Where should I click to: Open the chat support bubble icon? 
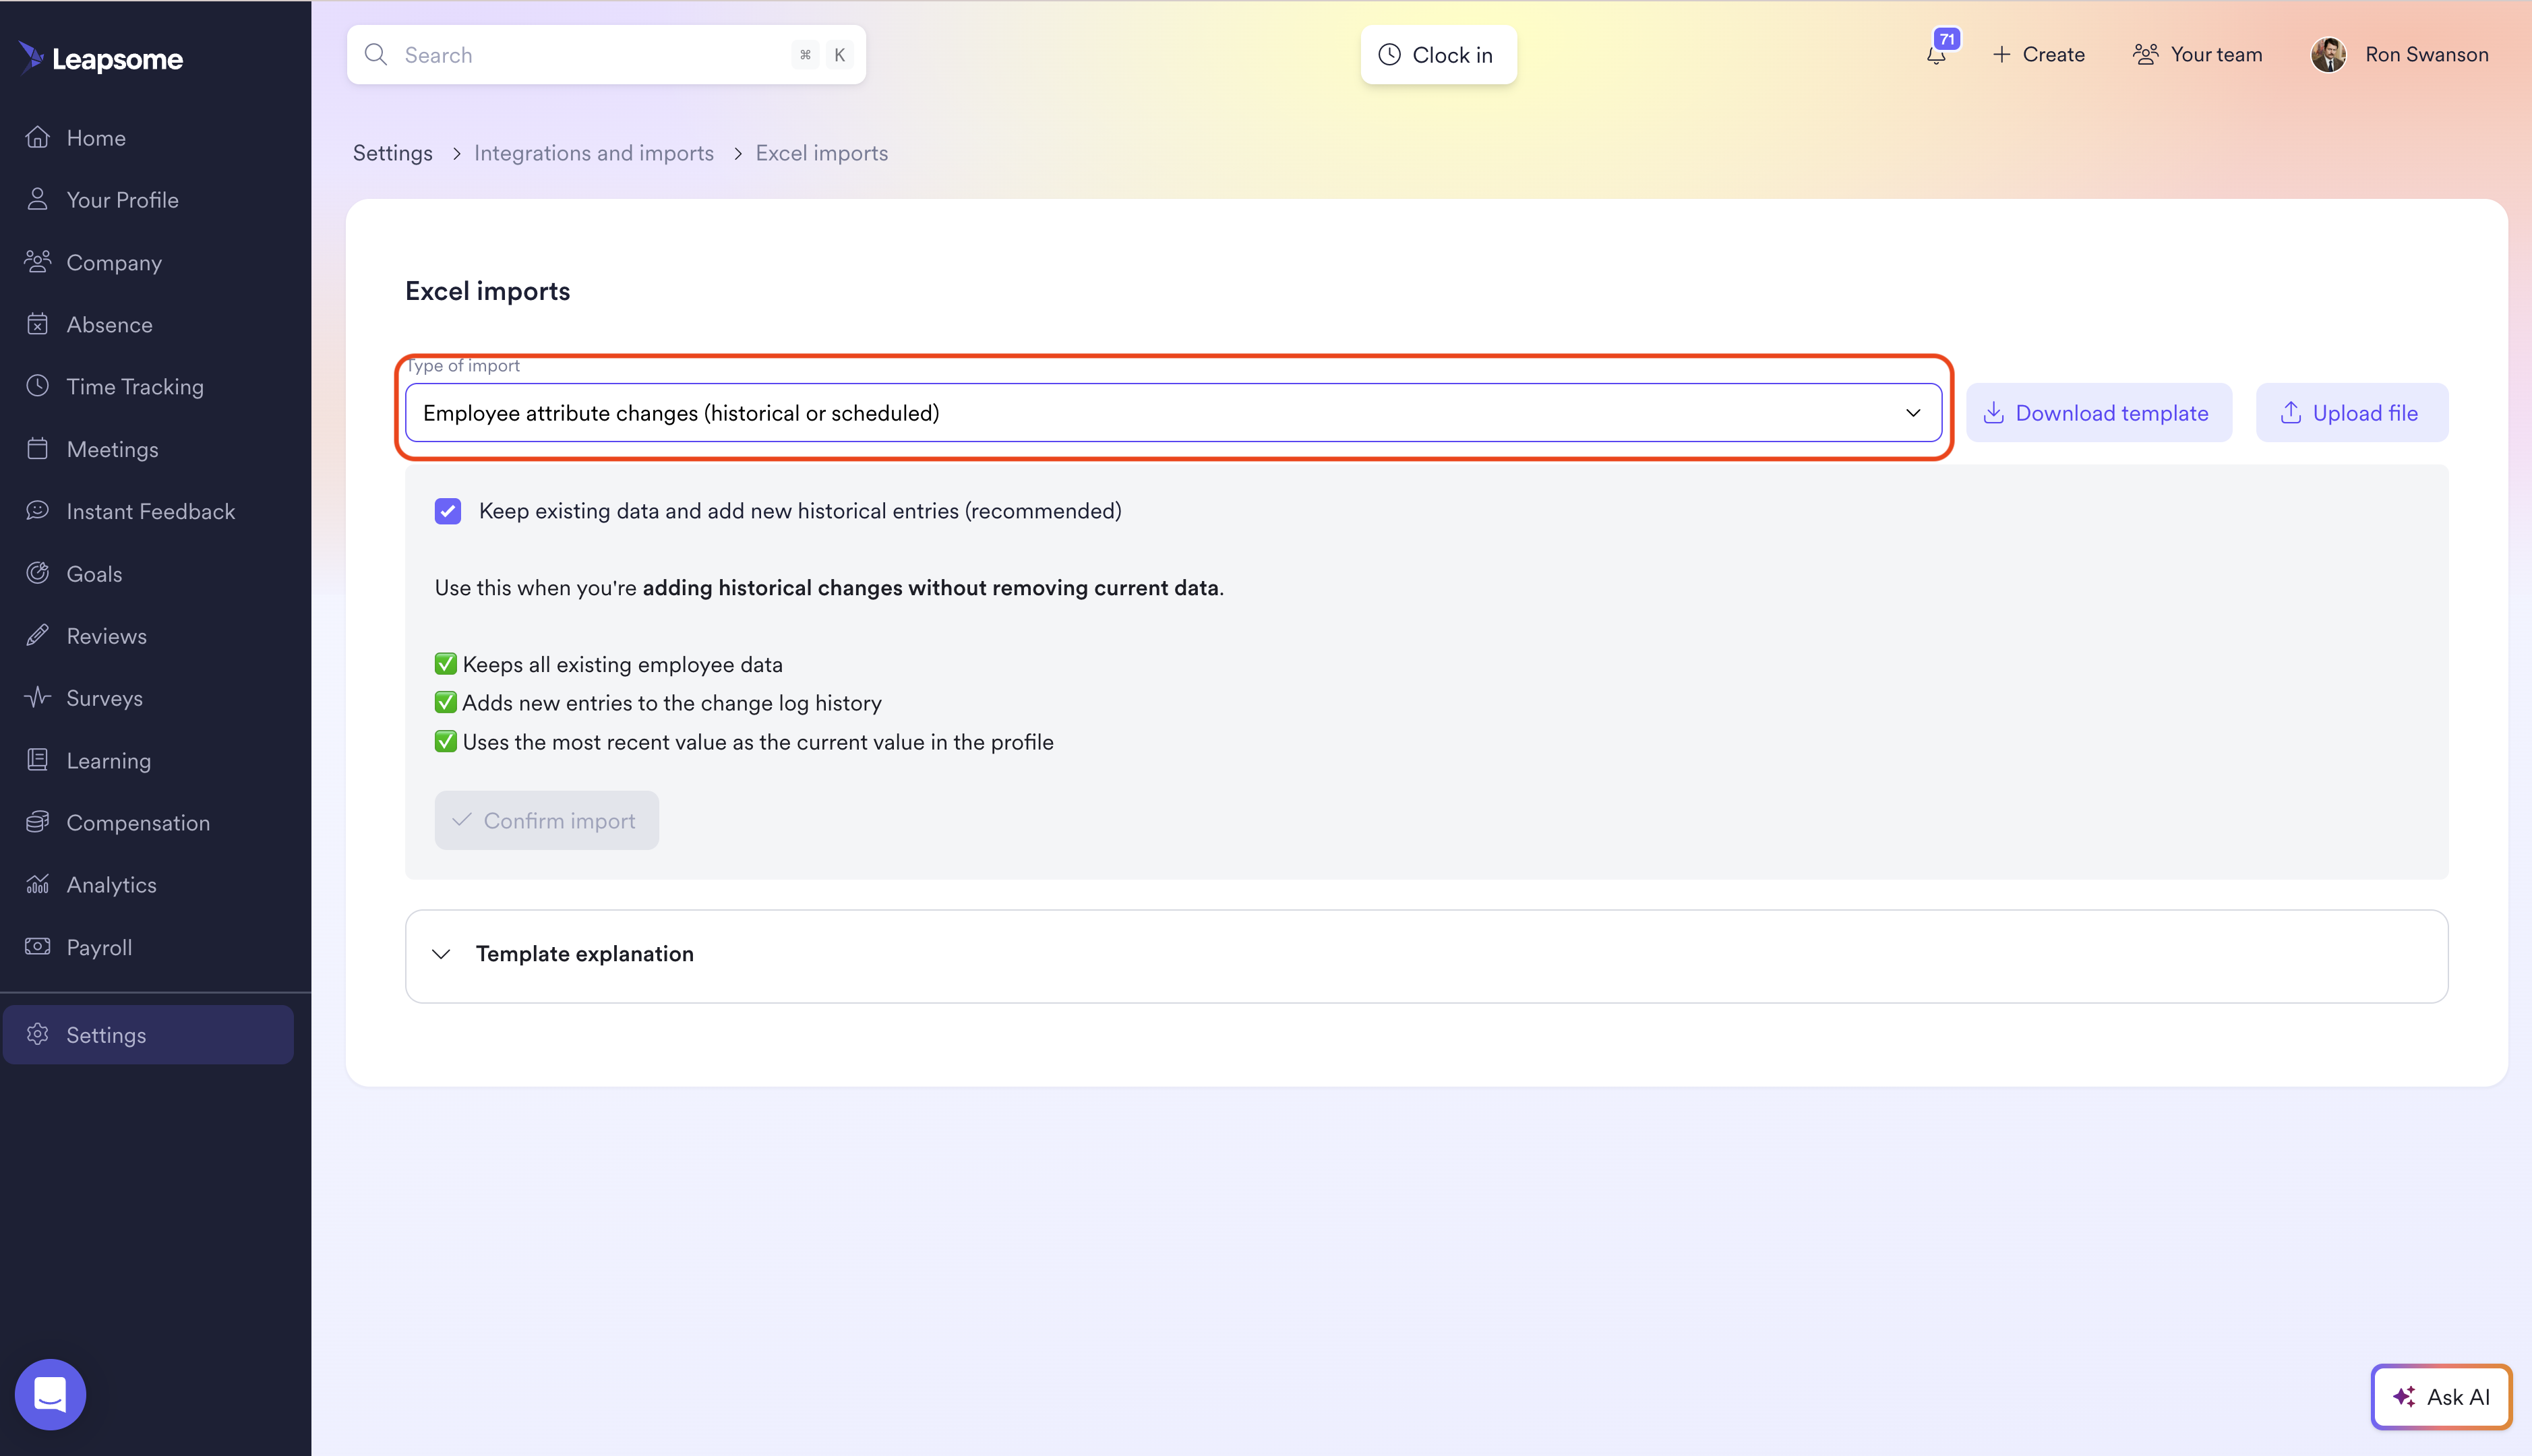click(x=50, y=1394)
